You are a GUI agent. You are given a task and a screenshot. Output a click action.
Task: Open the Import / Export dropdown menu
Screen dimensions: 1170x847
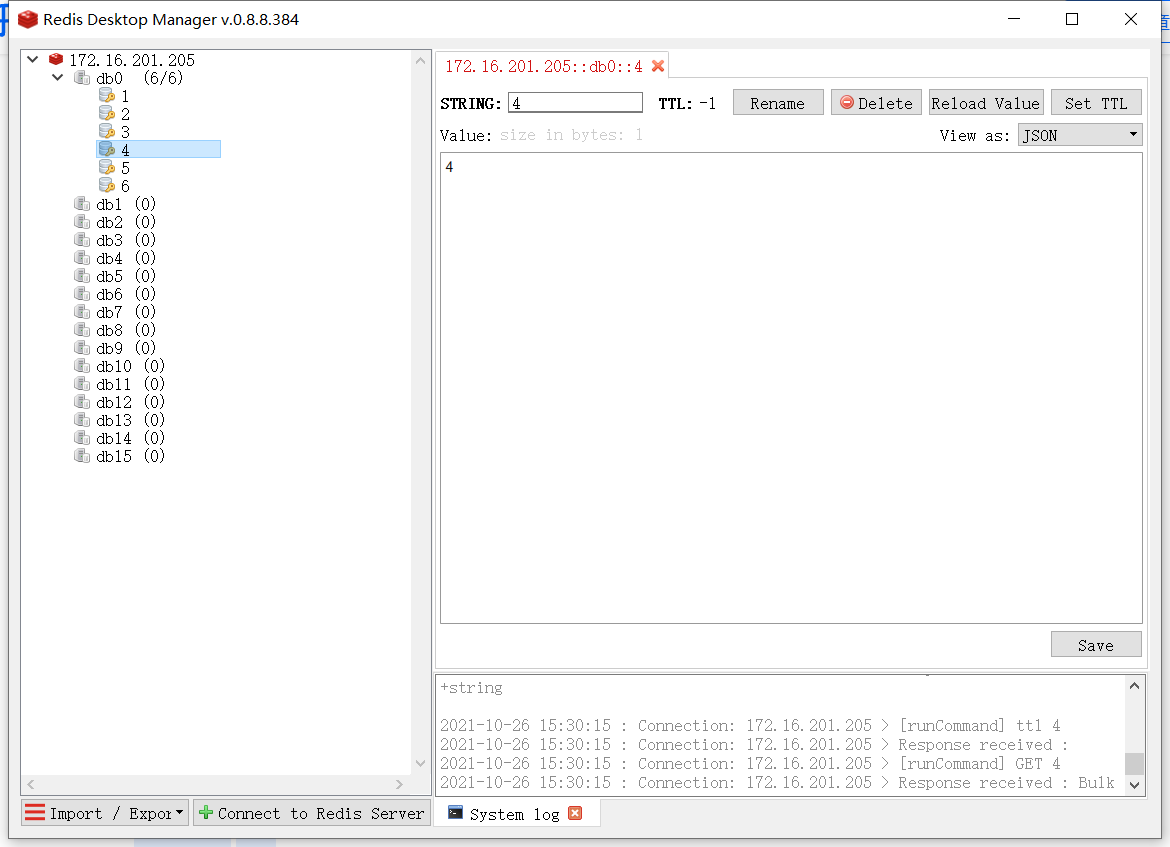tap(104, 813)
